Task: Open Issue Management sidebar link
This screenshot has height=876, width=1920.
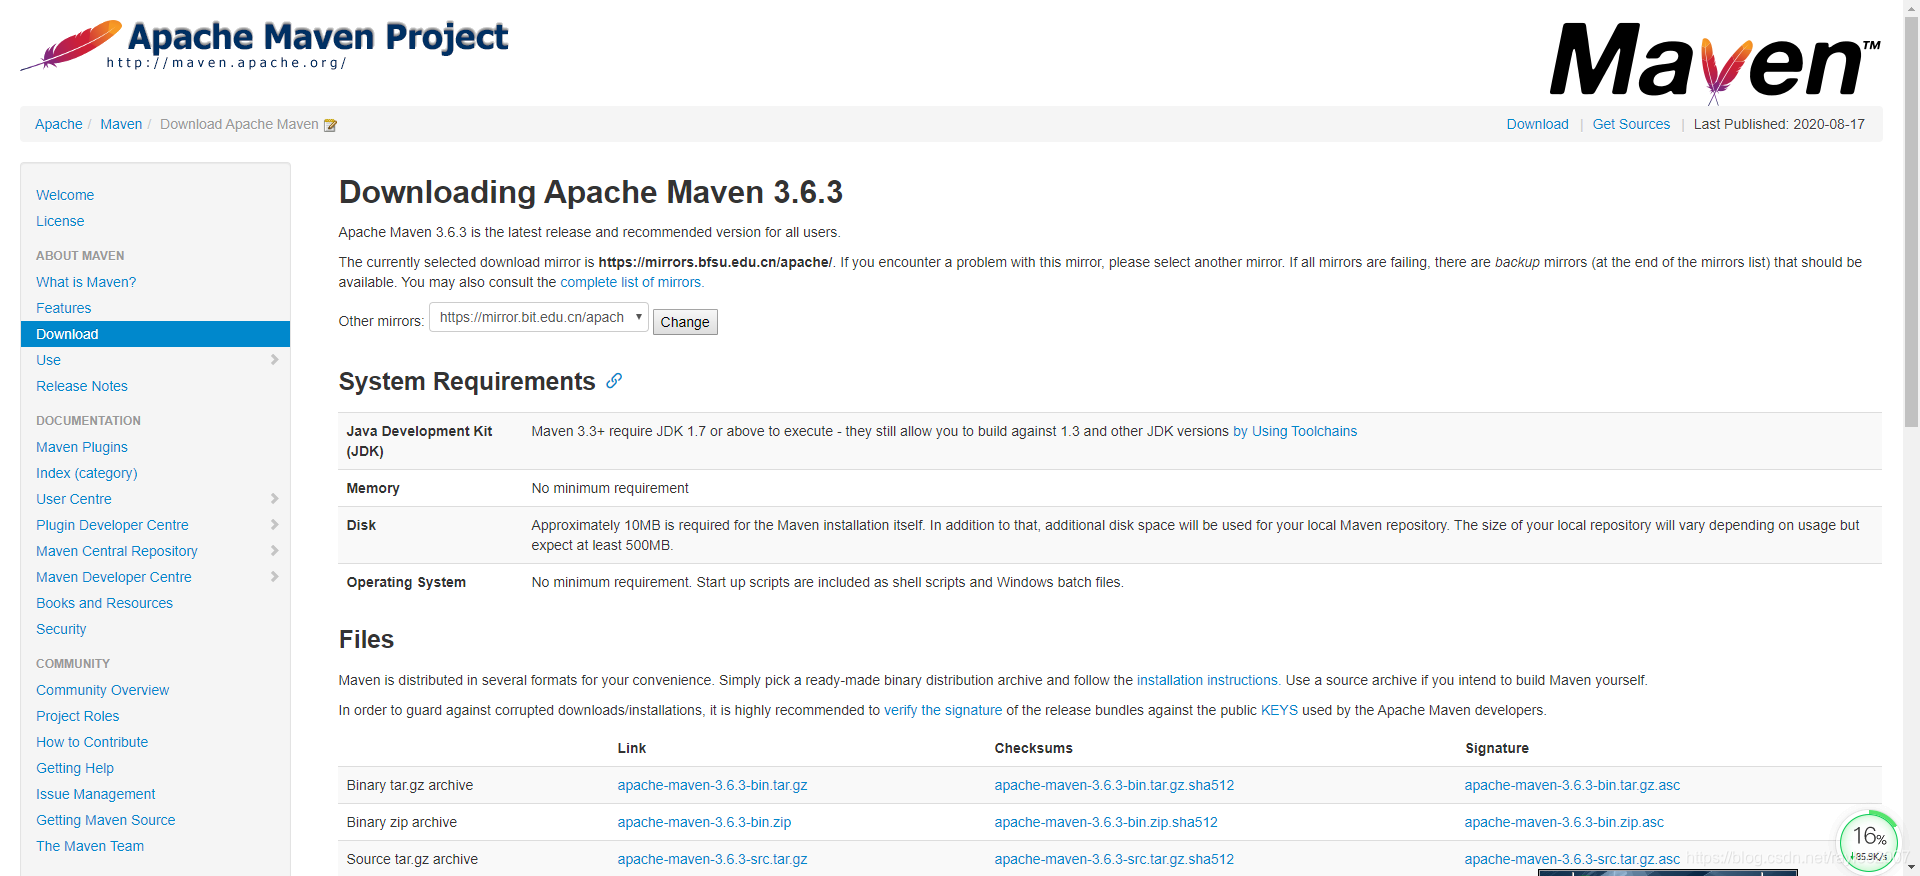Action: (96, 794)
